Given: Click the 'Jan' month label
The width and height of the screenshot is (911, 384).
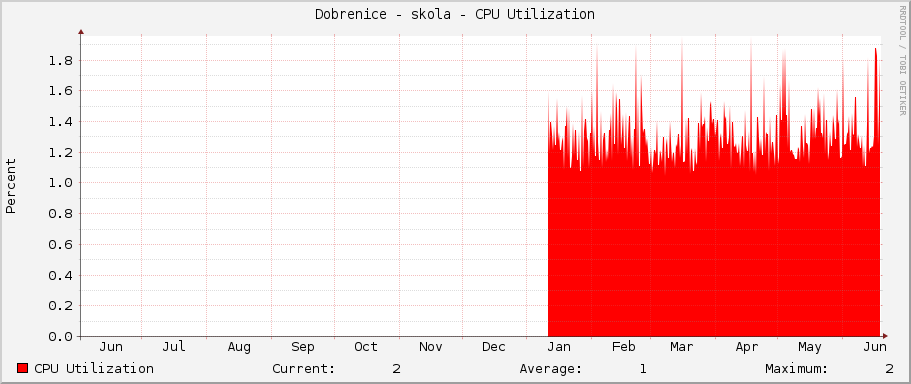Looking at the screenshot, I should pos(559,347).
